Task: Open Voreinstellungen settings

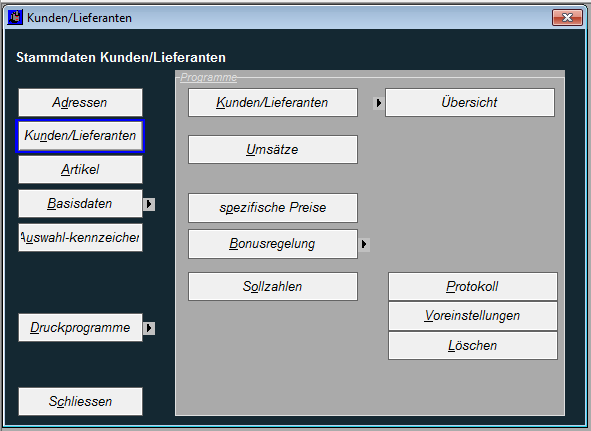Action: pos(473,316)
